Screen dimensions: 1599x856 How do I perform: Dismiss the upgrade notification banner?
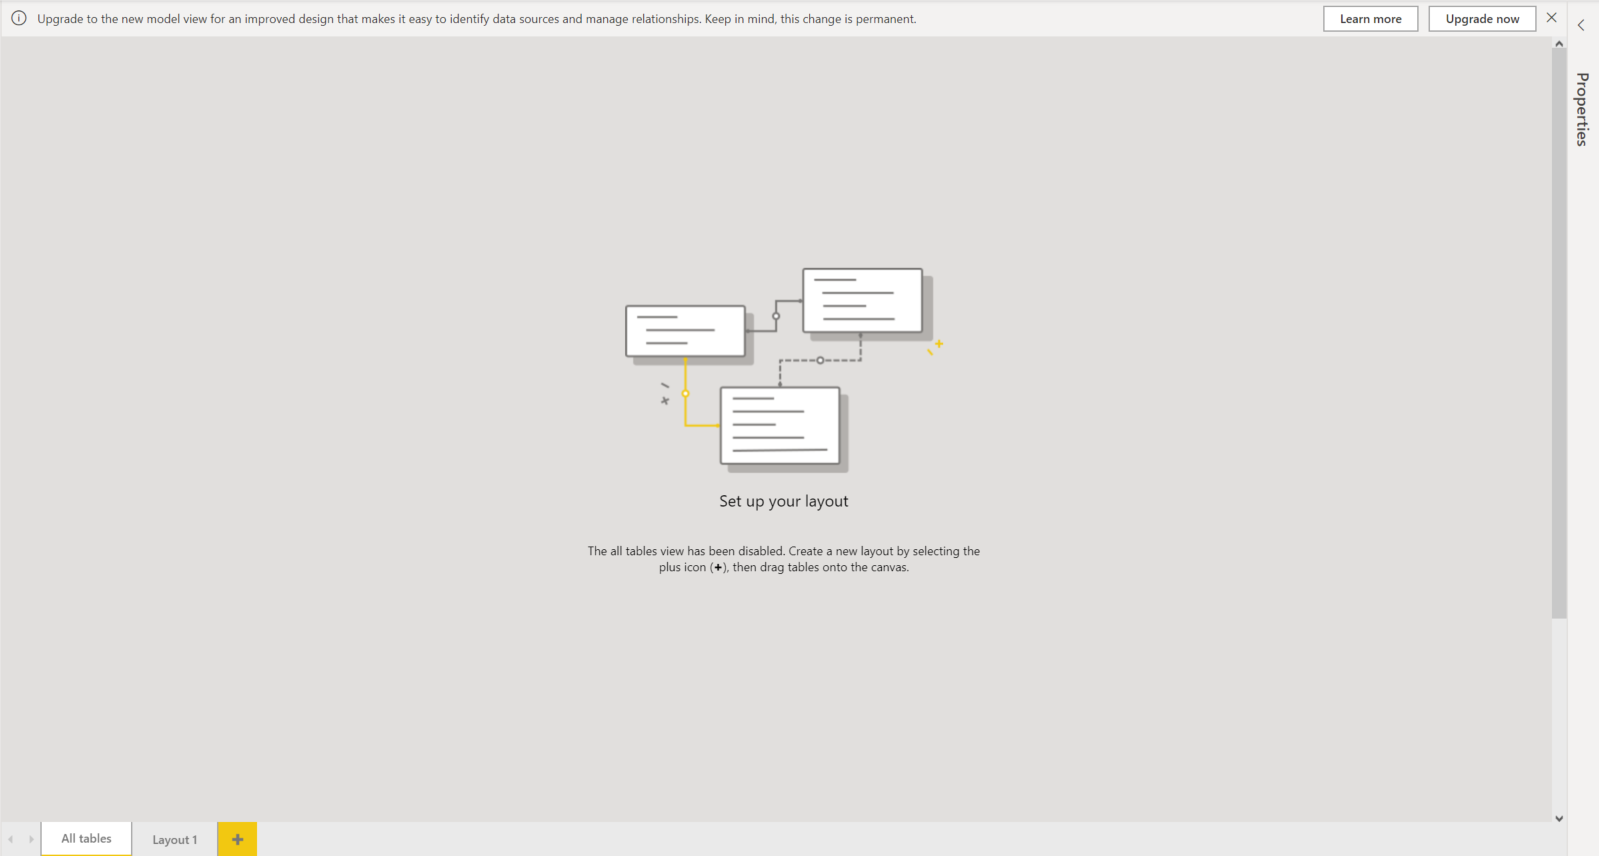(x=1552, y=18)
